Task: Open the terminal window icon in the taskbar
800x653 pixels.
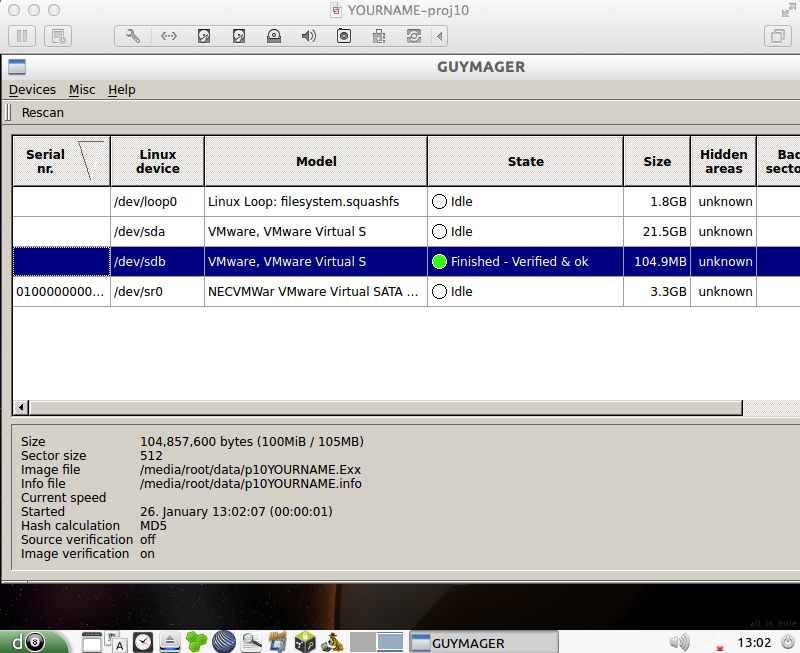Action: (x=92, y=642)
